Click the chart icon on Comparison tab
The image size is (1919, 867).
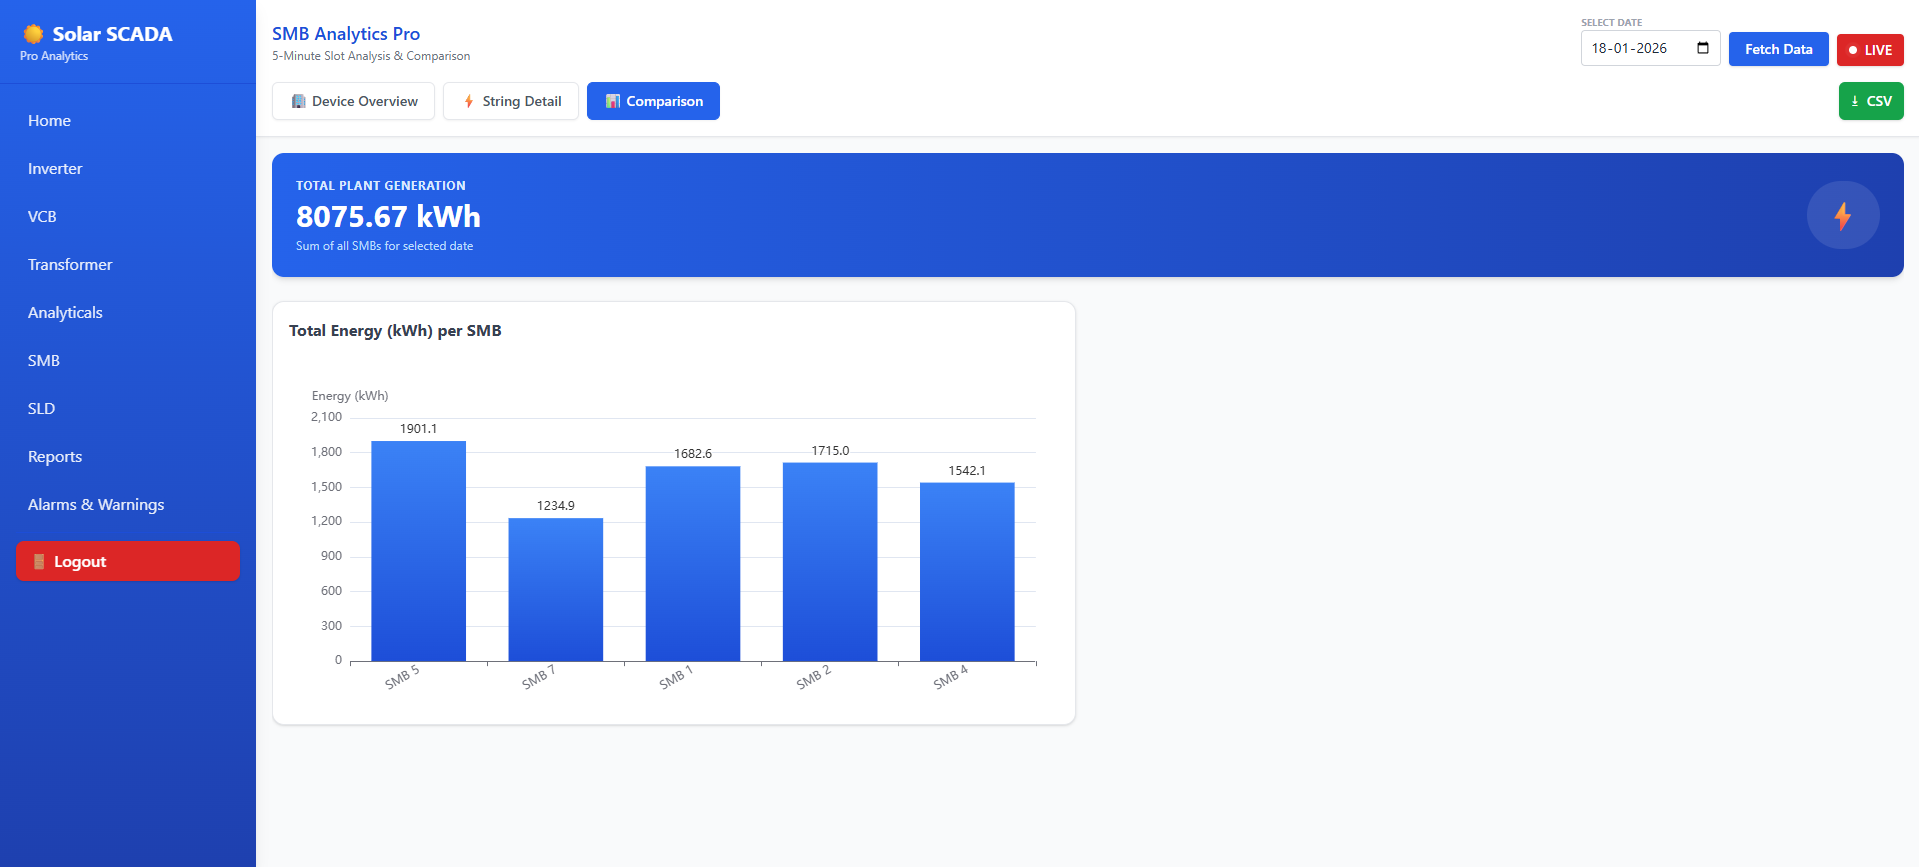[612, 101]
